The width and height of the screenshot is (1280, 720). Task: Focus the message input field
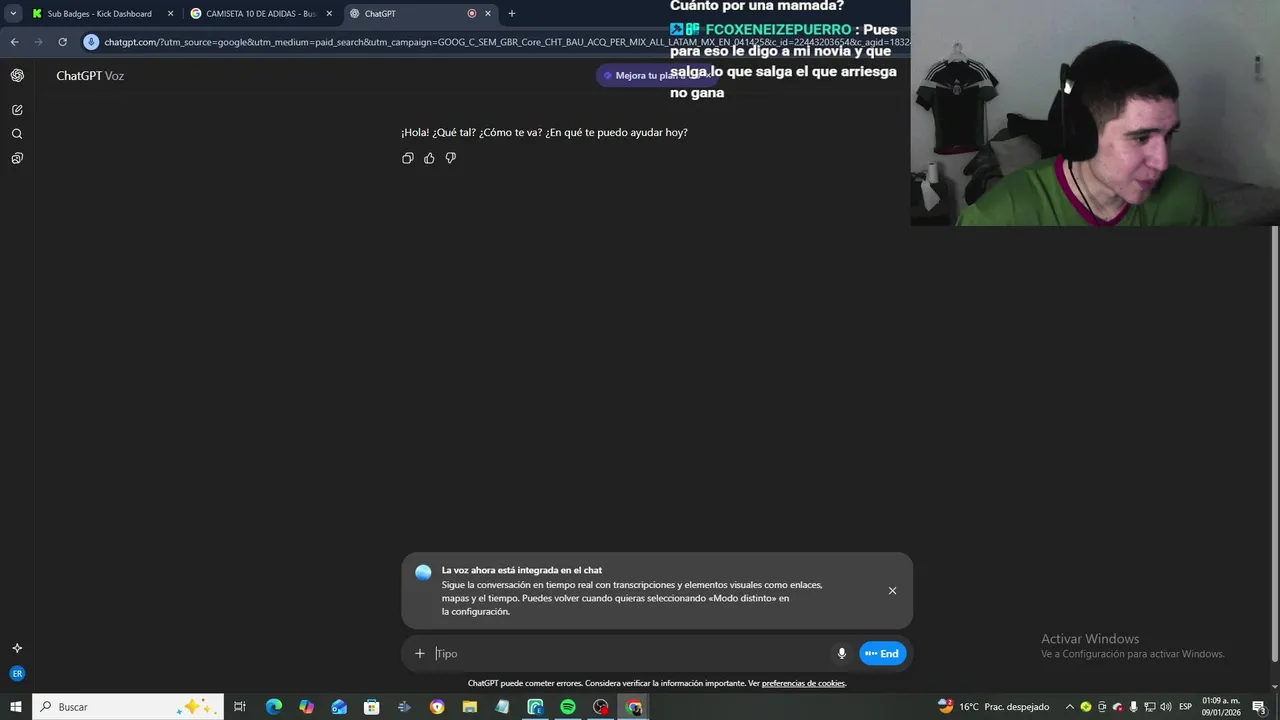632,653
